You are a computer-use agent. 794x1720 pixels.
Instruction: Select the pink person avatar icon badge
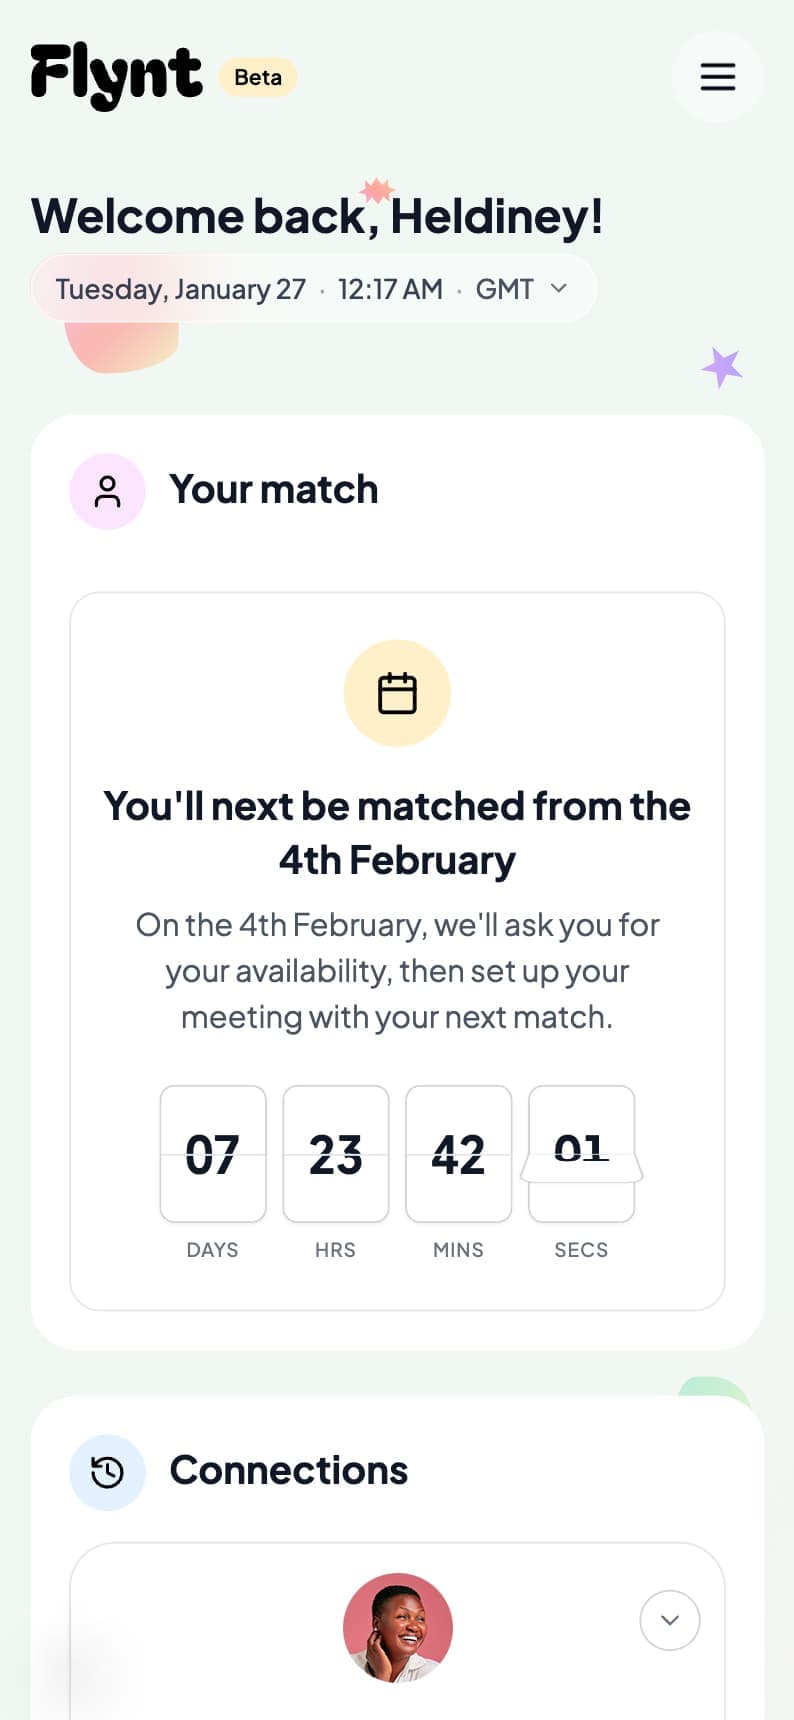tap(107, 491)
